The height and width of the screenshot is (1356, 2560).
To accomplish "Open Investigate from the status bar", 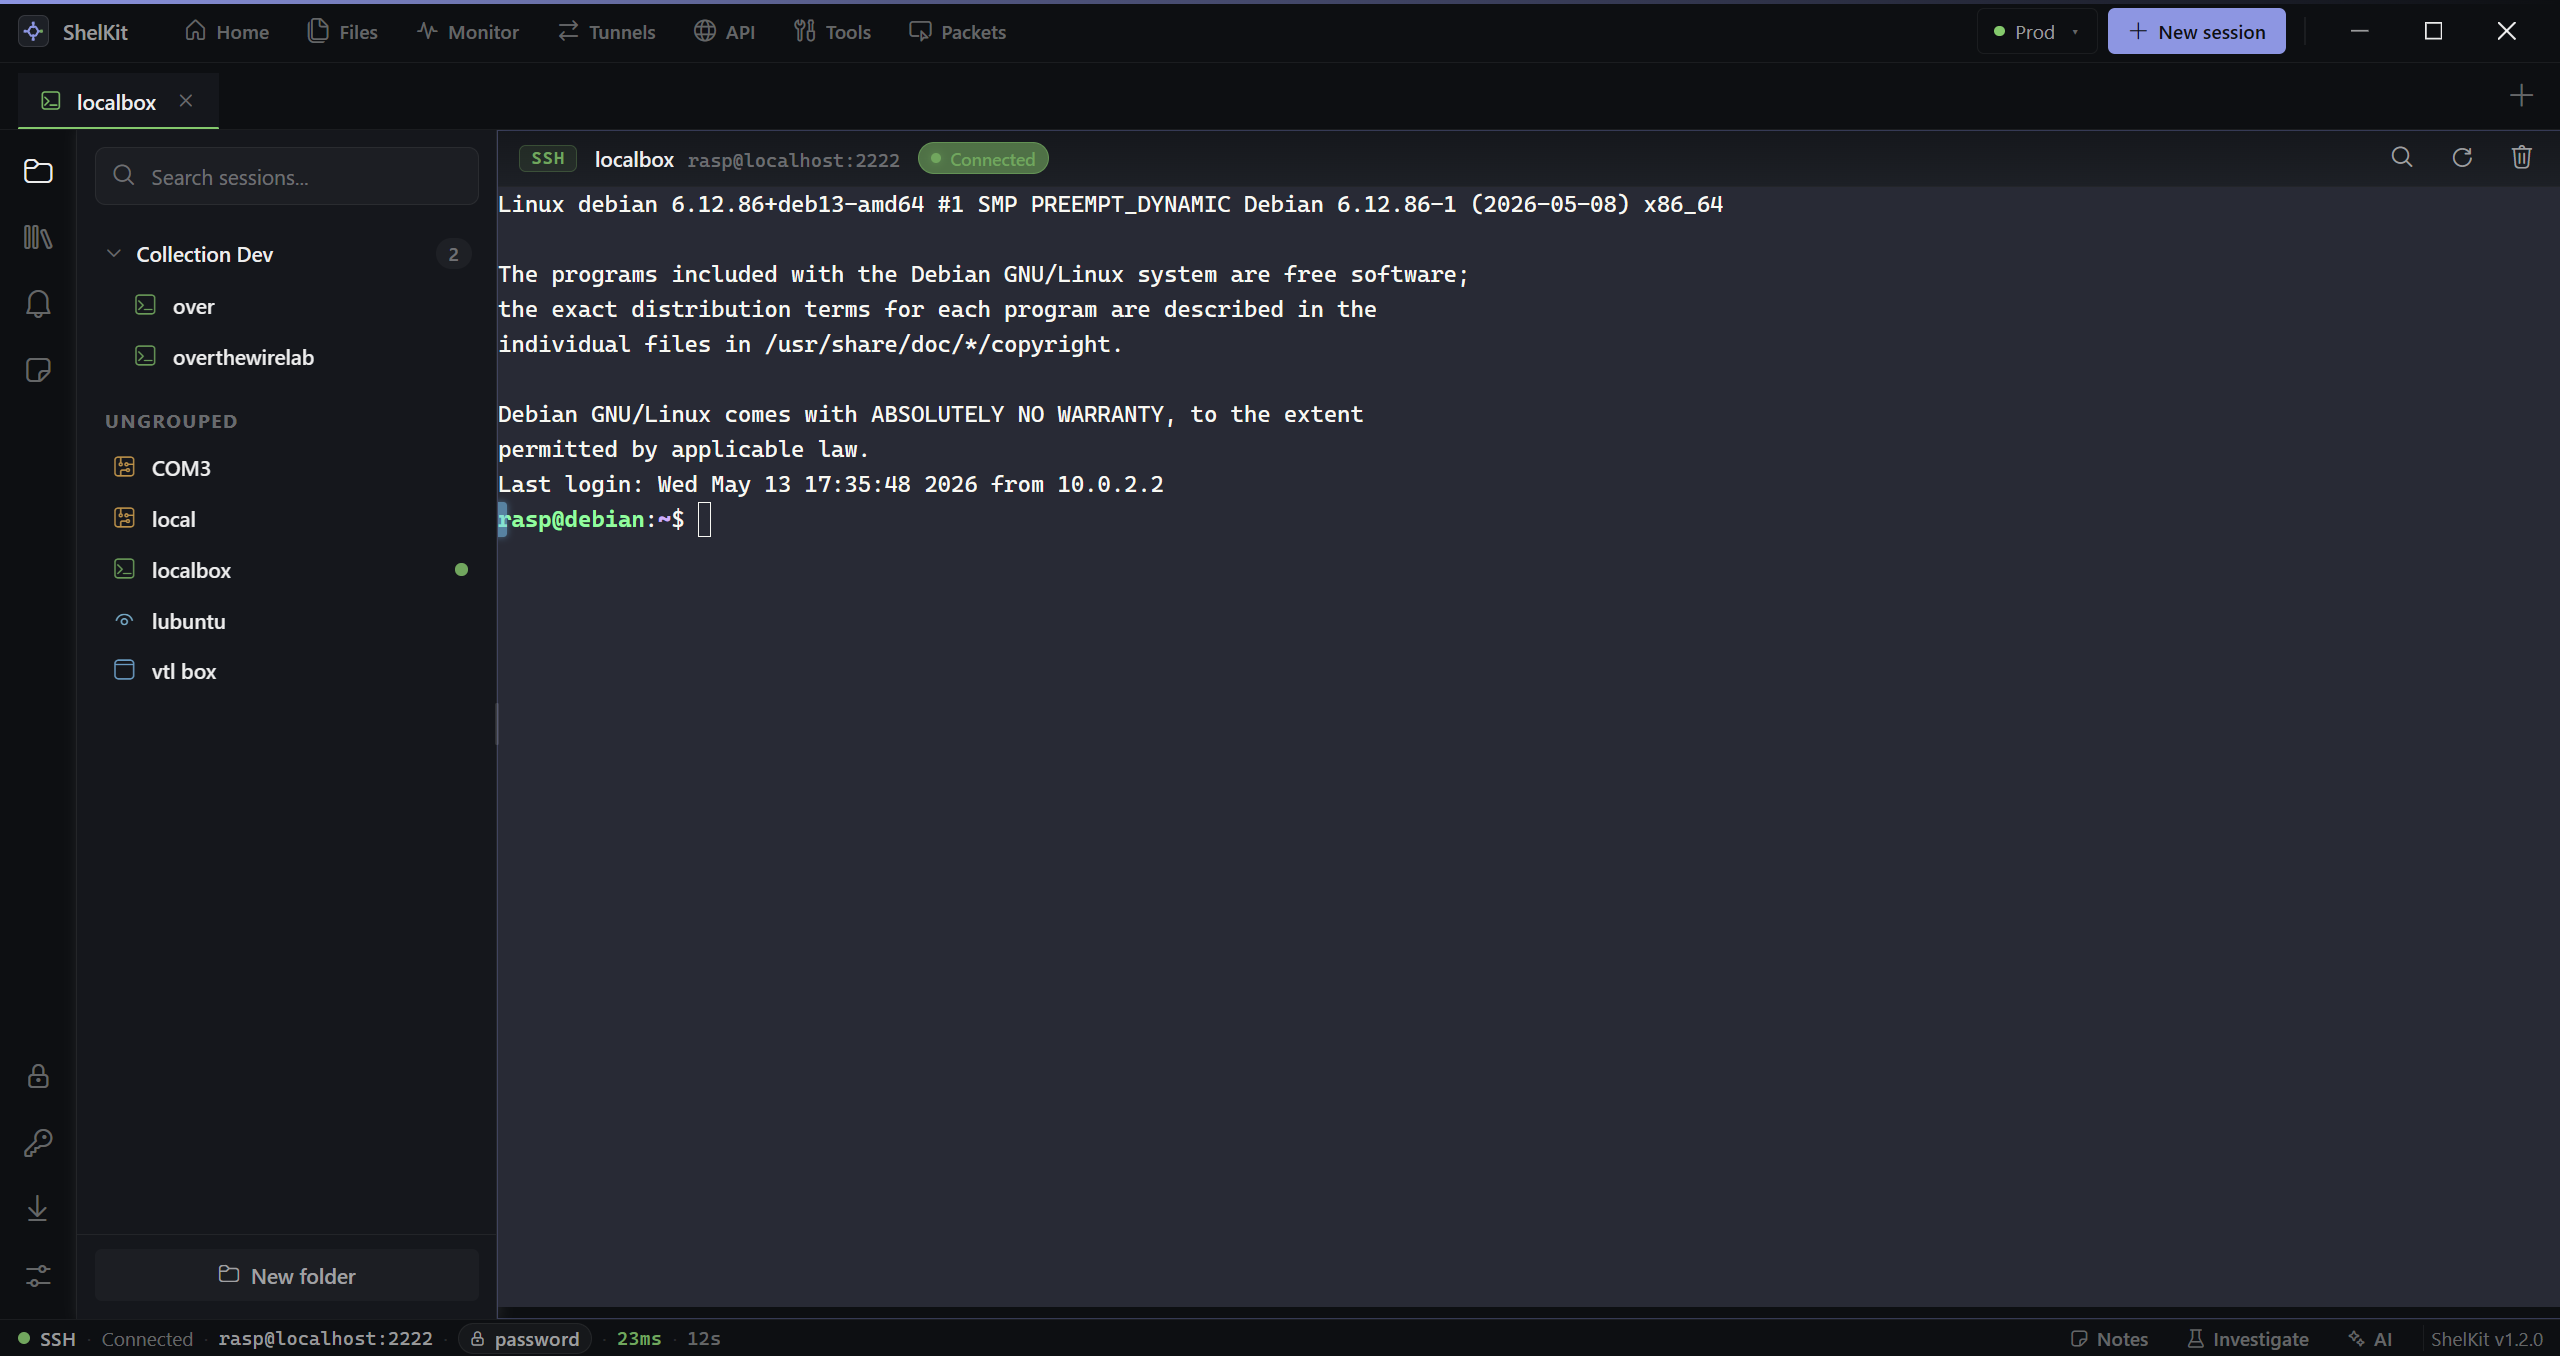I will (x=2248, y=1338).
